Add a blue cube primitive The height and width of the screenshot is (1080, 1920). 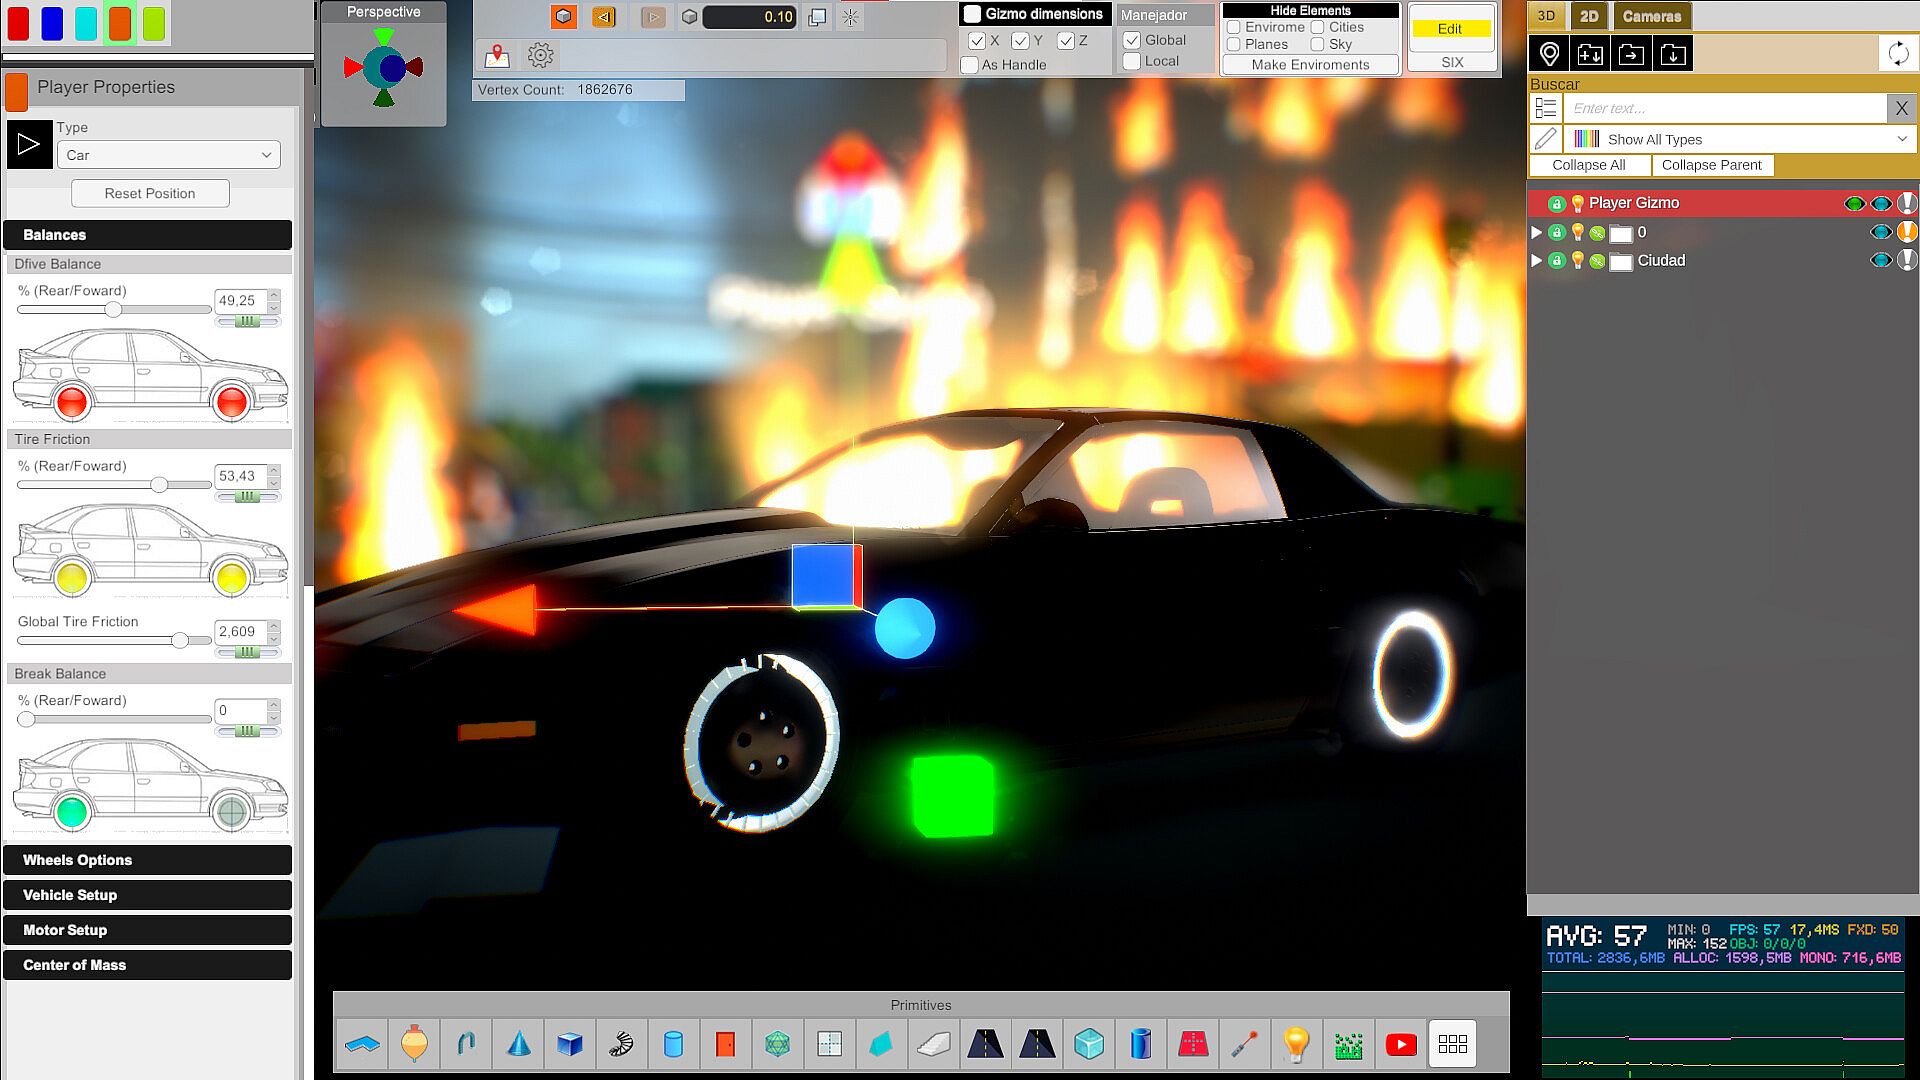point(570,1044)
